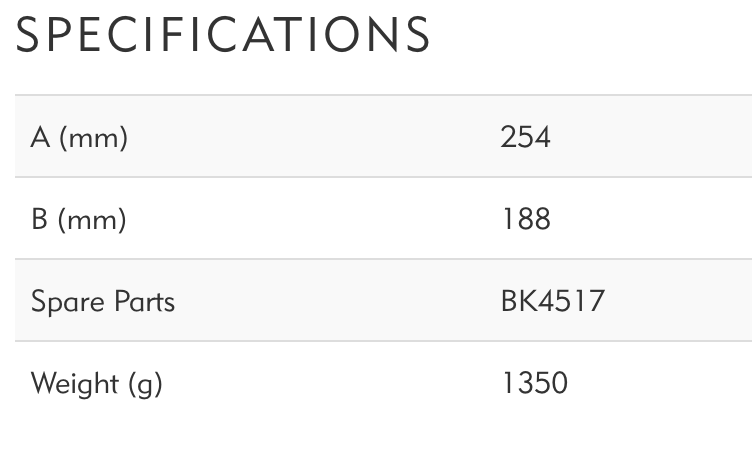The image size is (752, 474).
Task: Click the letter A in the first row
Action: (x=40, y=137)
